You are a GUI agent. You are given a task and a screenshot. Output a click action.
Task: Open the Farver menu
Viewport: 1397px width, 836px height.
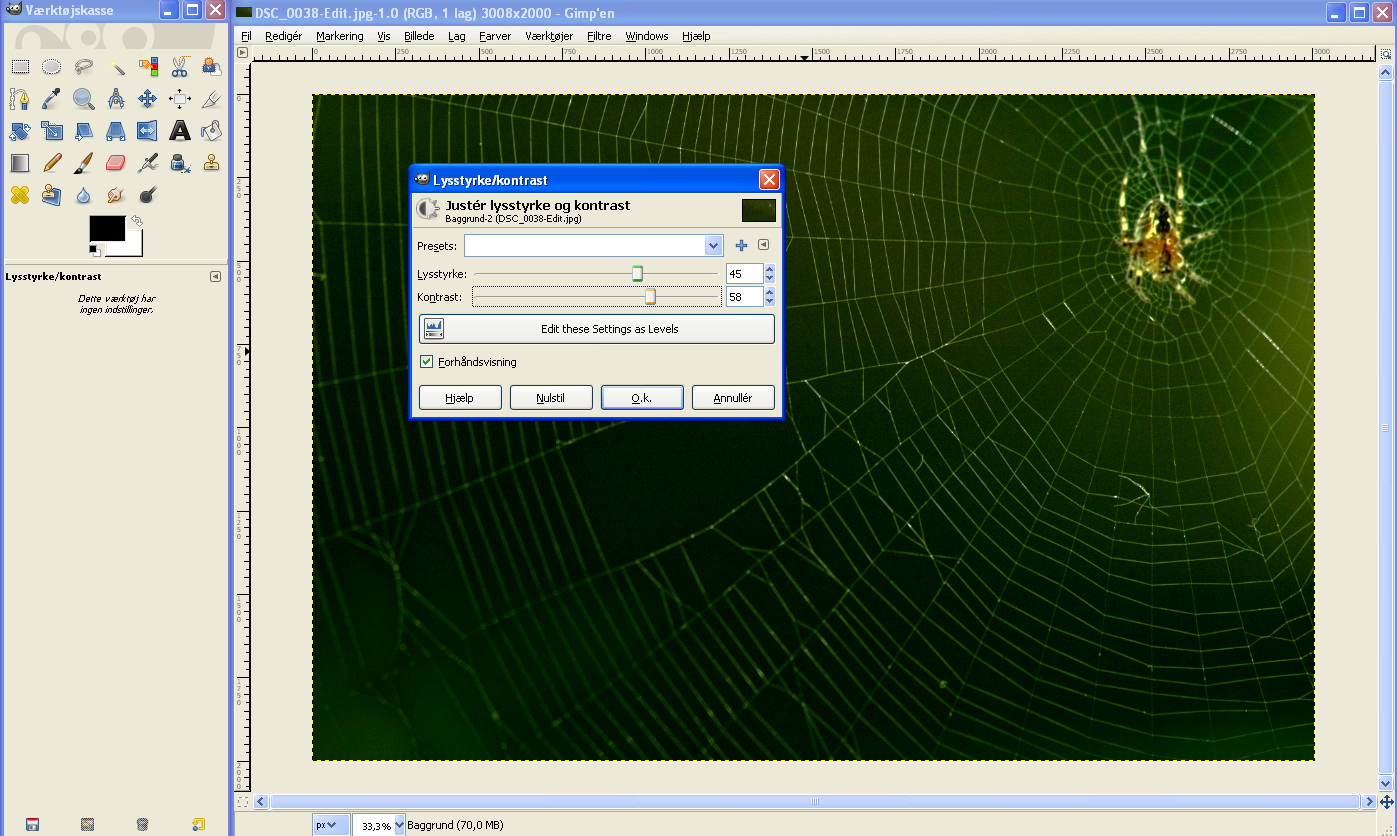(x=494, y=36)
